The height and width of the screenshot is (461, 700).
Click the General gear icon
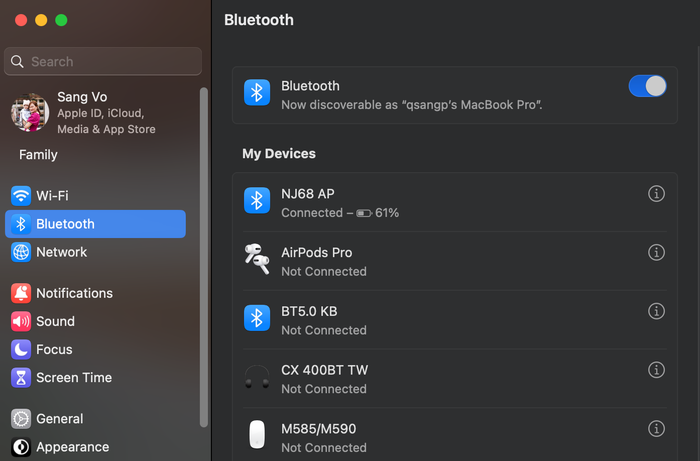pos(21,419)
